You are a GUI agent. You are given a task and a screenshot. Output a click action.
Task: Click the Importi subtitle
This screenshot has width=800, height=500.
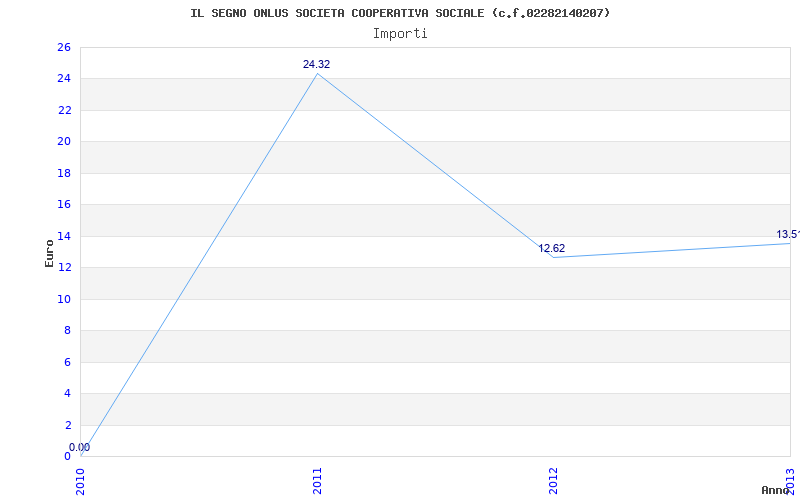(x=400, y=34)
